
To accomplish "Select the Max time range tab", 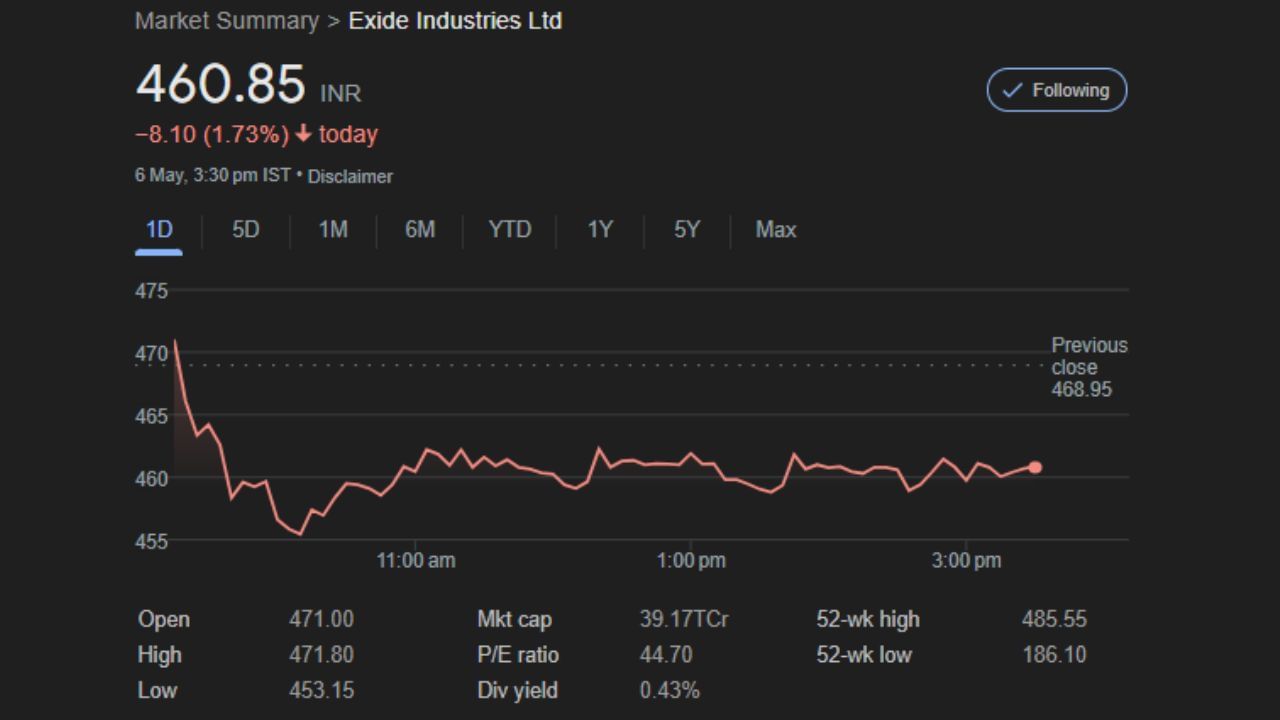I will tap(776, 230).
